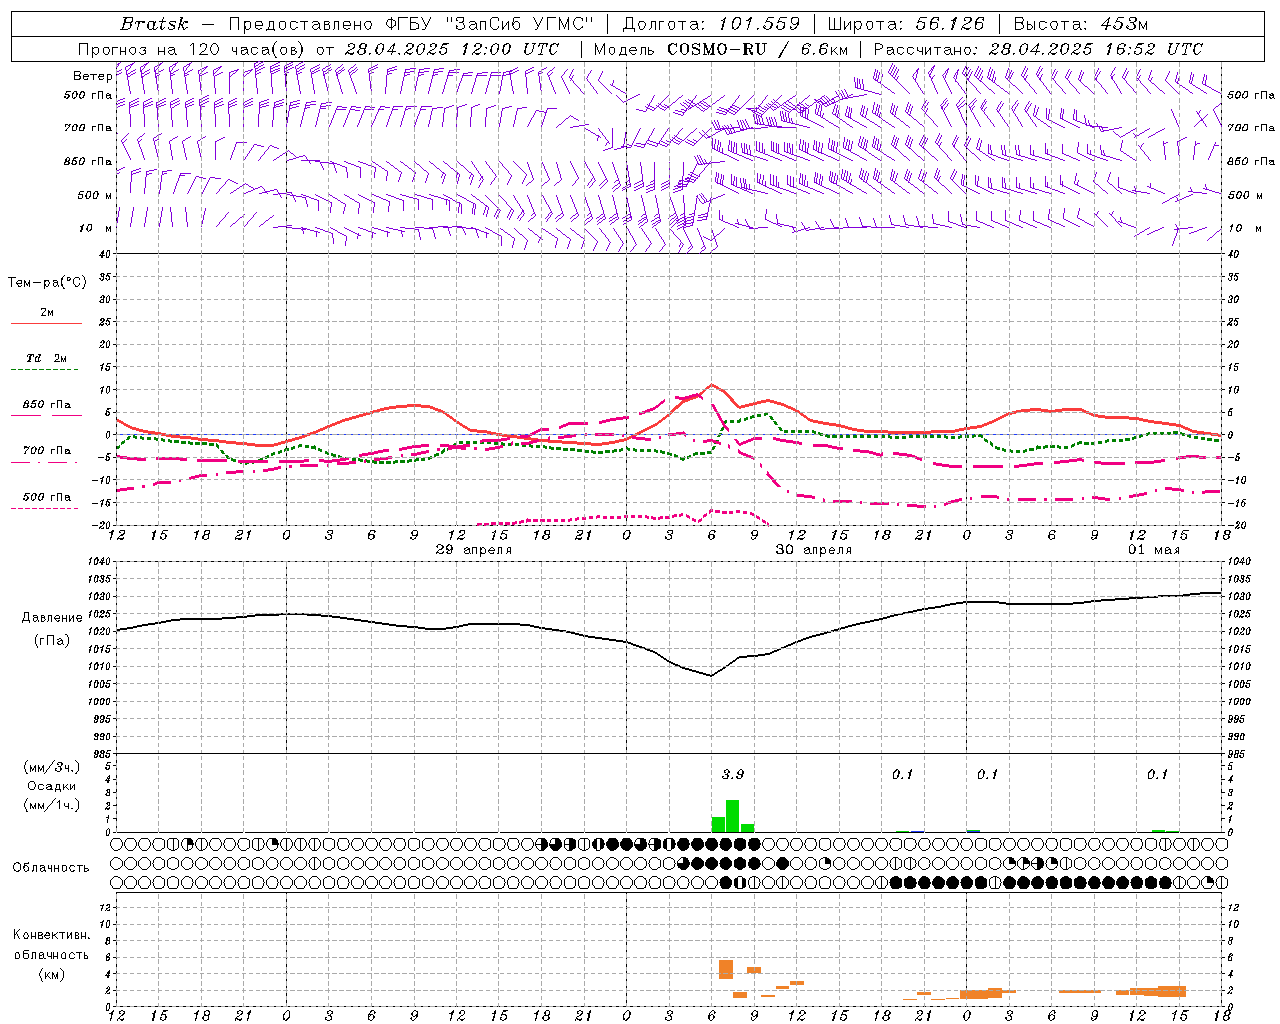This screenshot has width=1280, height=1024.
Task: Click the '(мм/1ч.)' precipitation unit label
Action: click(52, 805)
